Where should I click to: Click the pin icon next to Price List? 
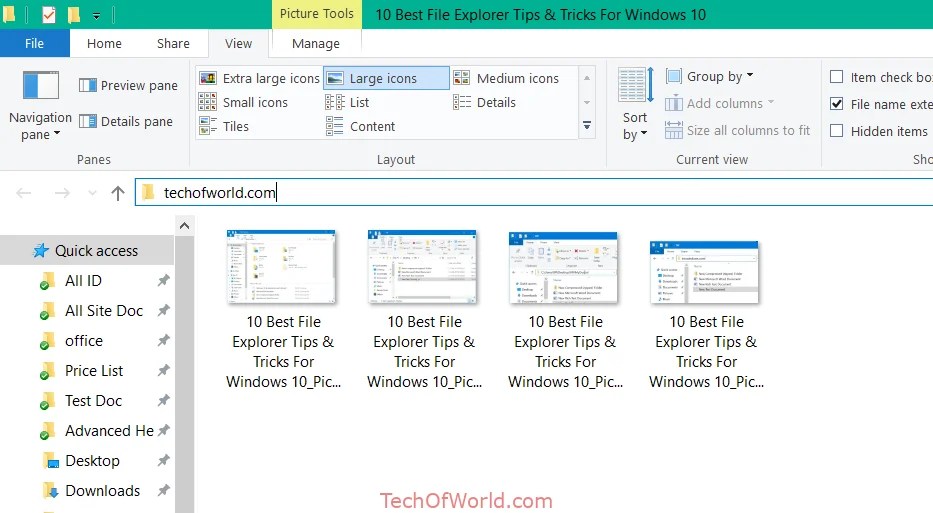(x=163, y=370)
